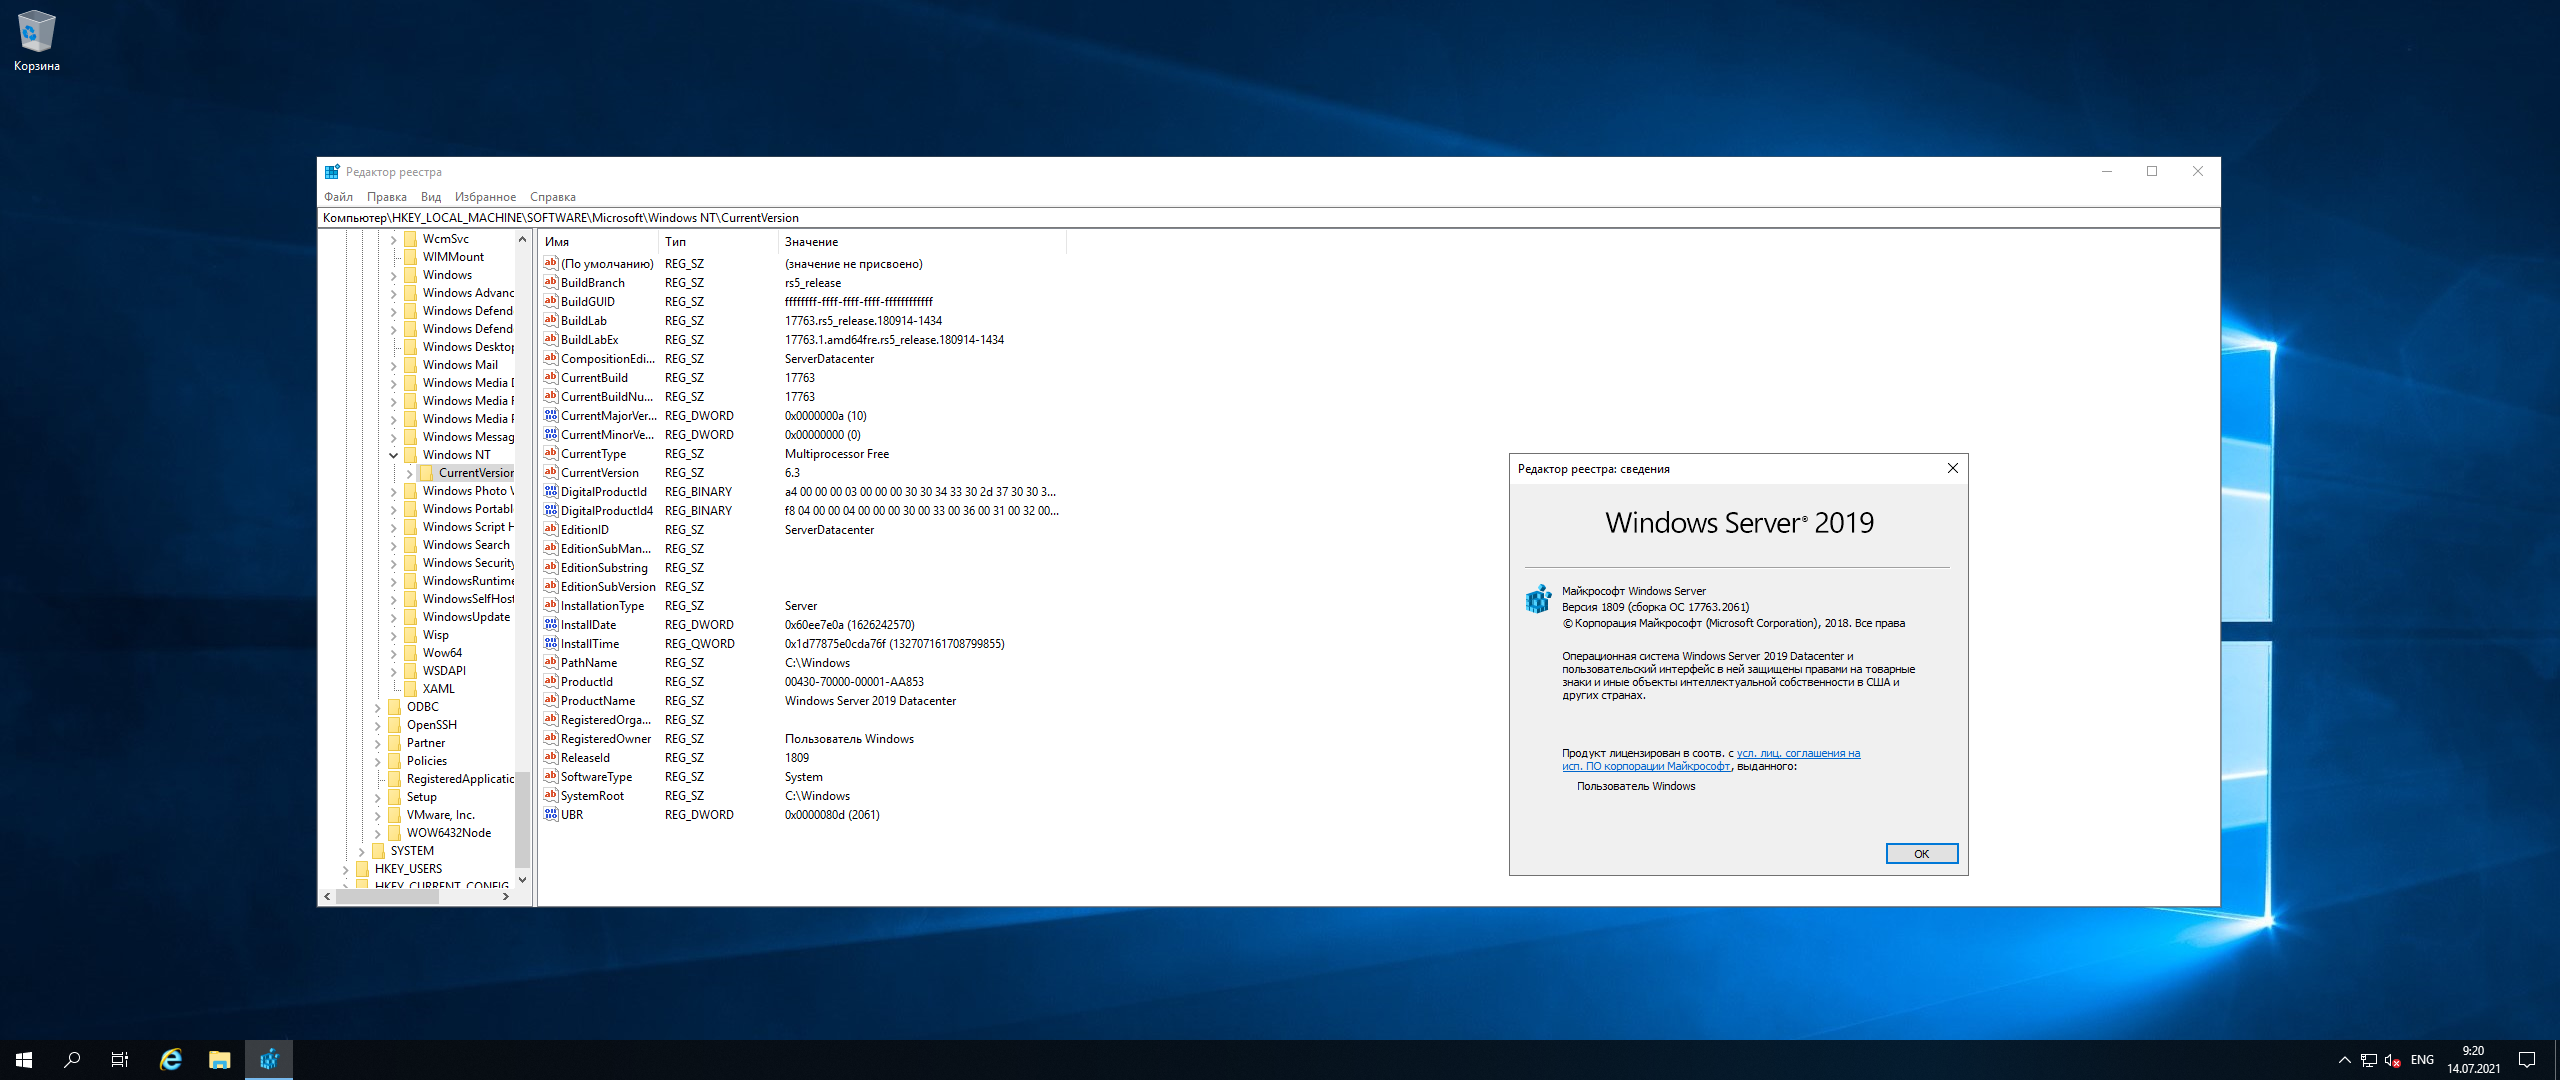Click the Значение column header
This screenshot has width=2560, height=1080.
(x=922, y=242)
